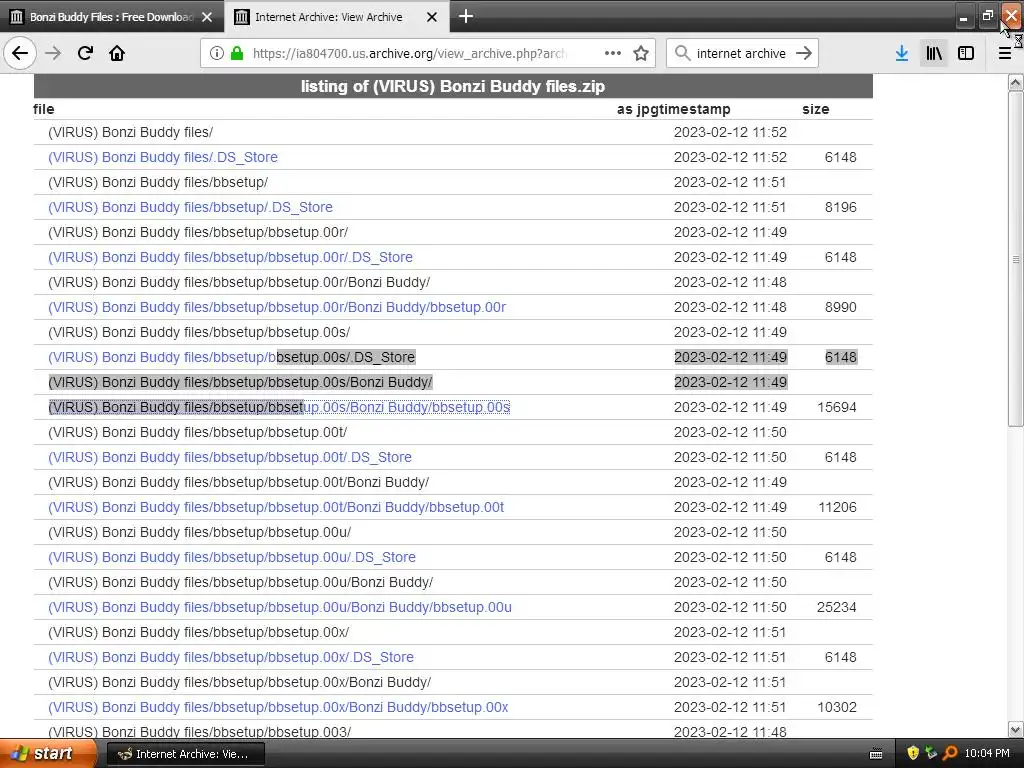Select the Internet Archive taskbar button
Screen dimensions: 1024x768
pyautogui.click(x=185, y=754)
